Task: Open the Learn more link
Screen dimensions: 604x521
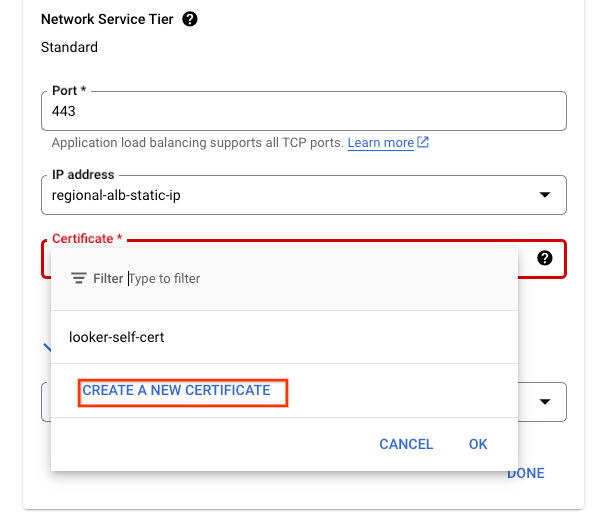Action: pos(381,143)
